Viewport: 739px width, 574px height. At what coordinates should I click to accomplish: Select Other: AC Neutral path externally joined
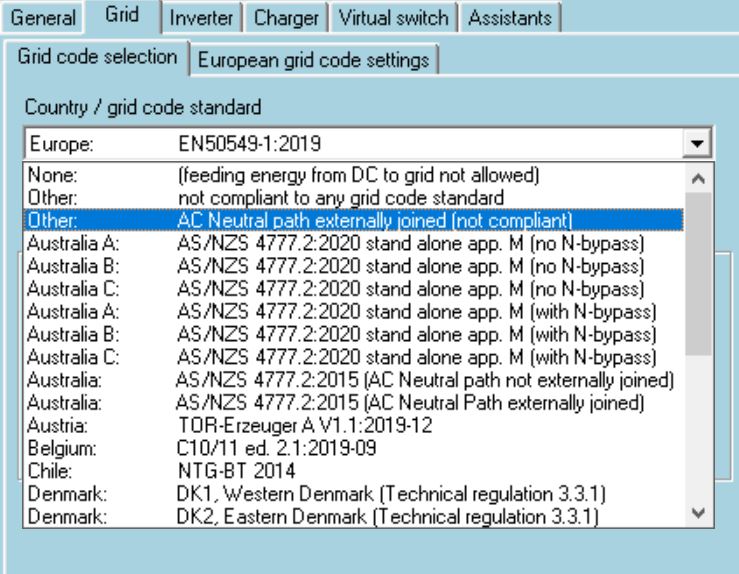coord(353,221)
